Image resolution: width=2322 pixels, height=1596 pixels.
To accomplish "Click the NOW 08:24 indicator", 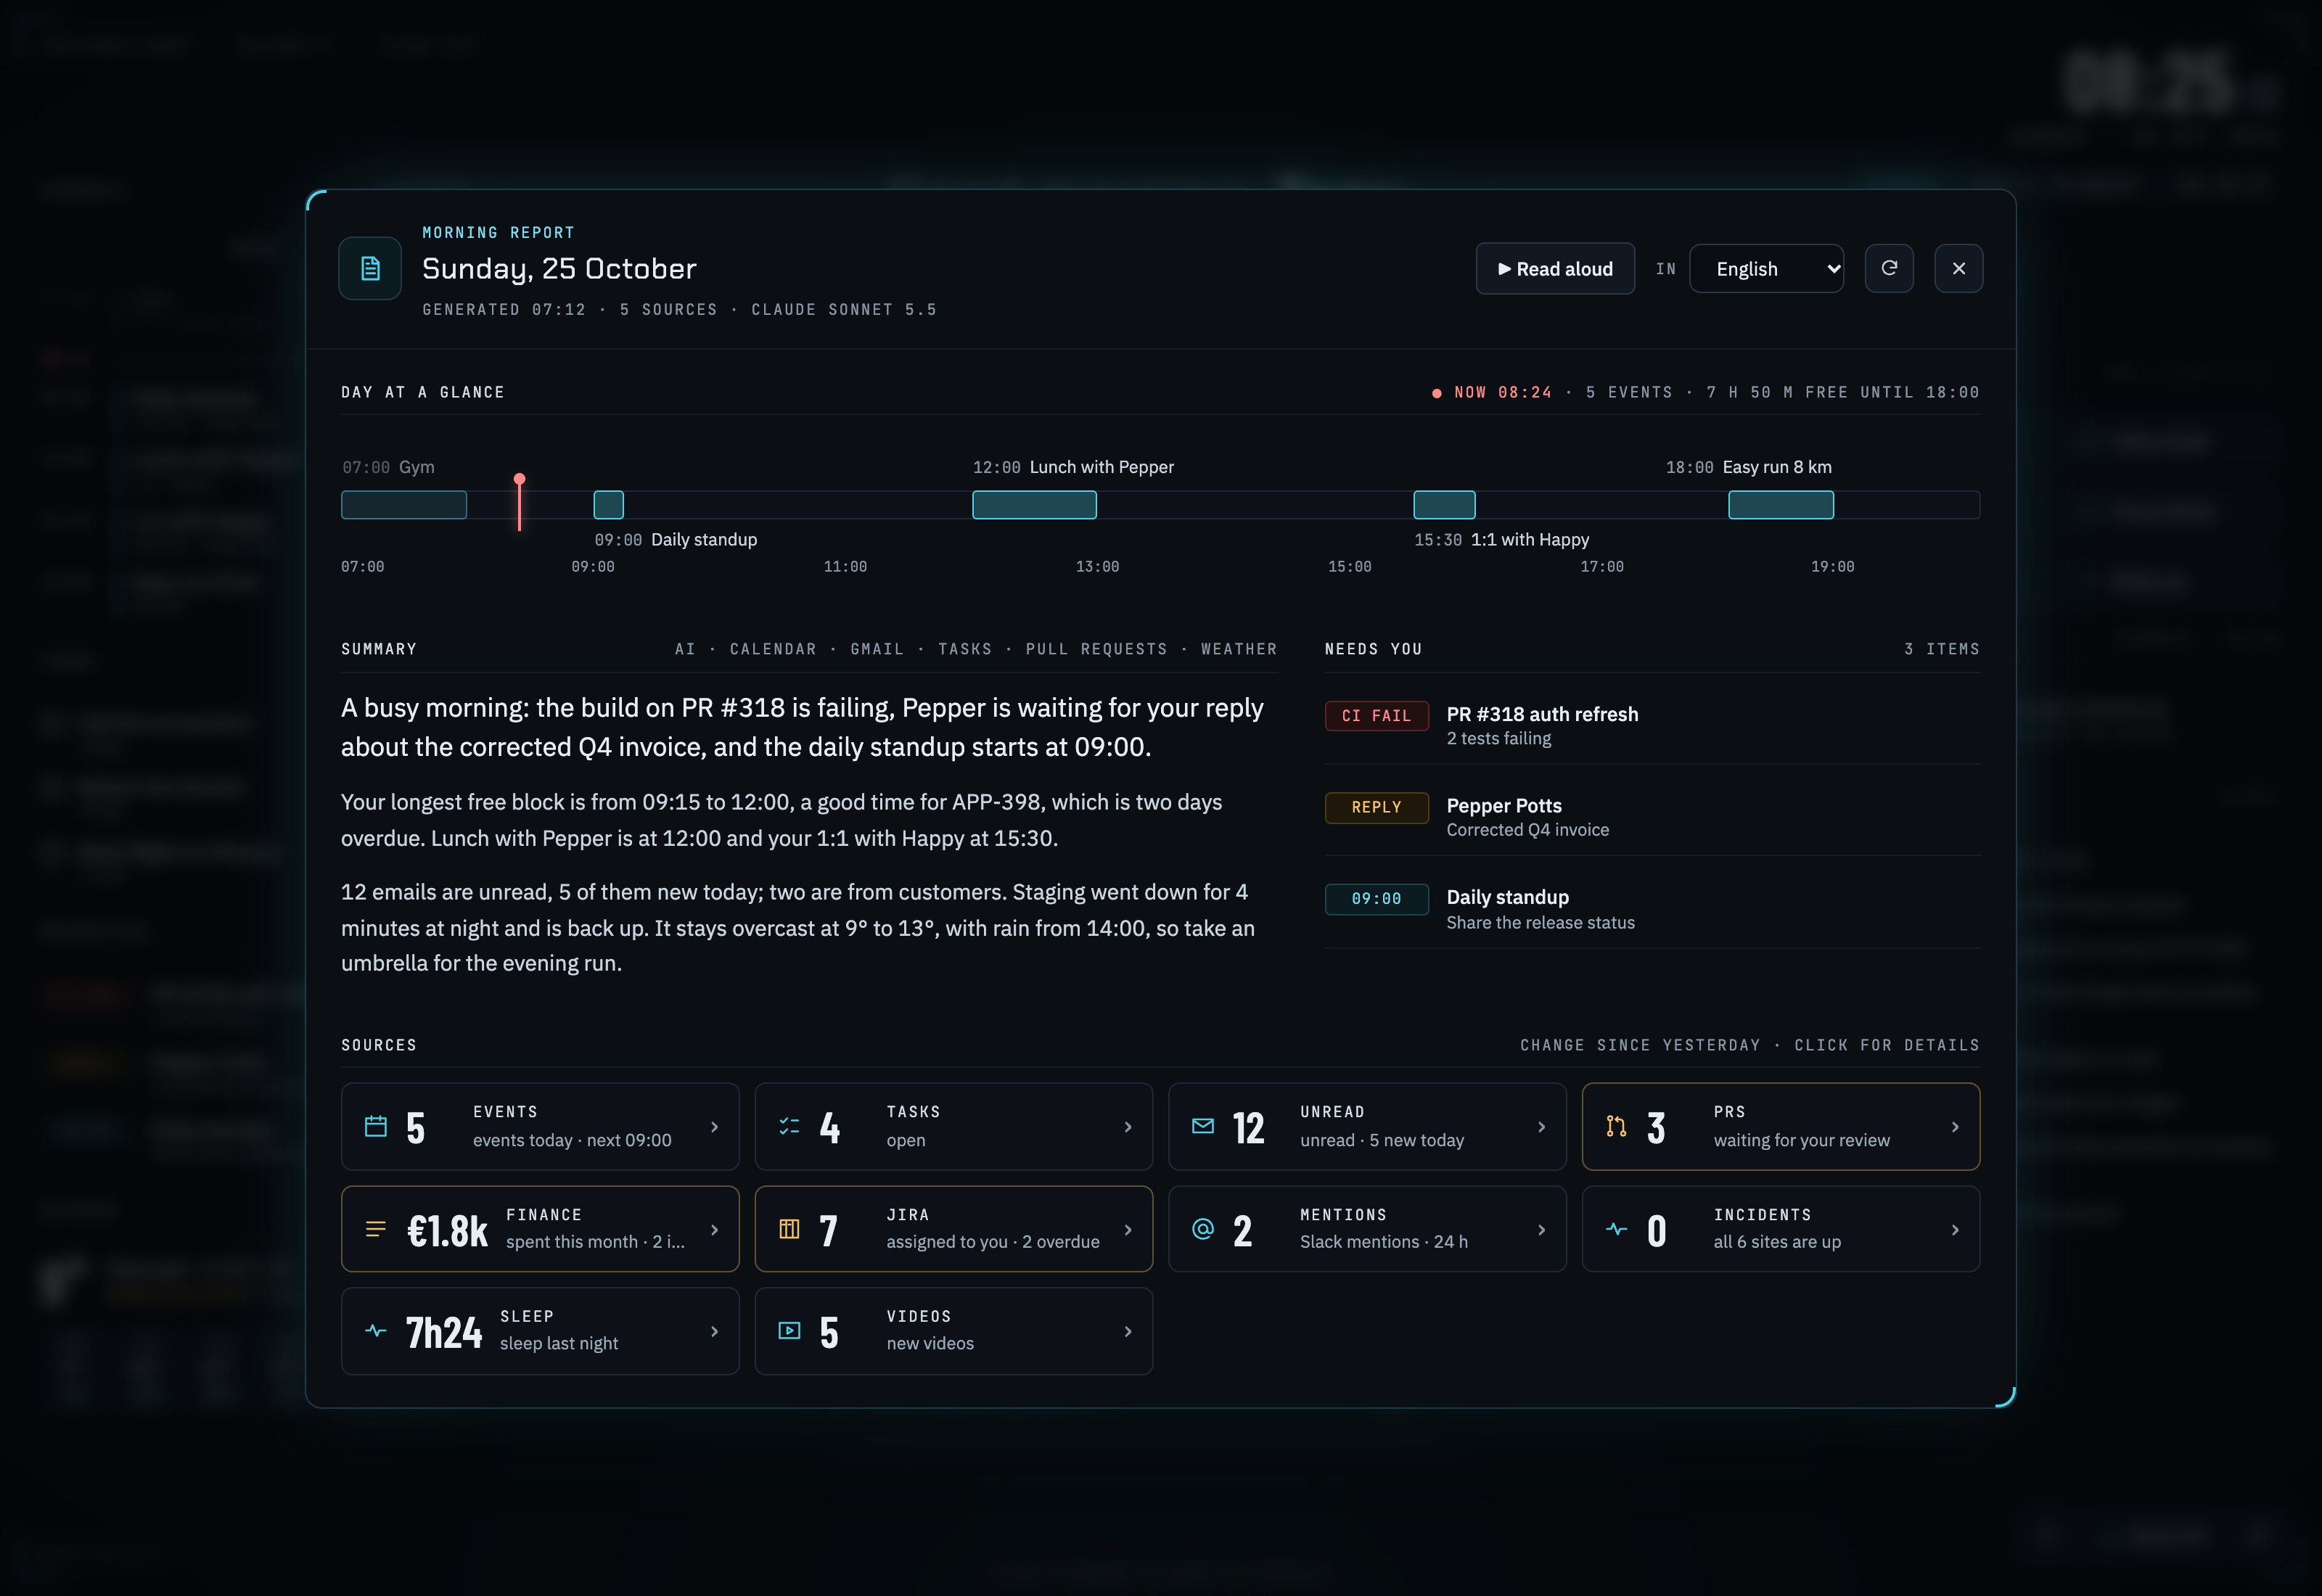I will point(1492,392).
